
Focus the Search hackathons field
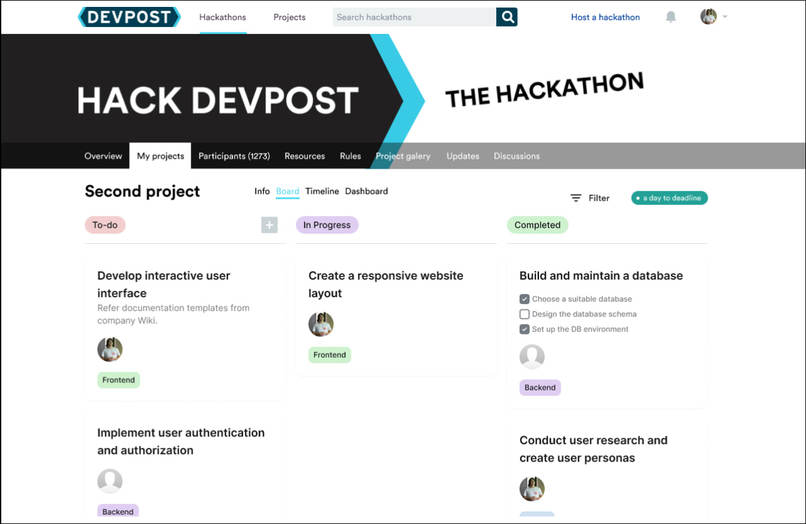click(414, 17)
